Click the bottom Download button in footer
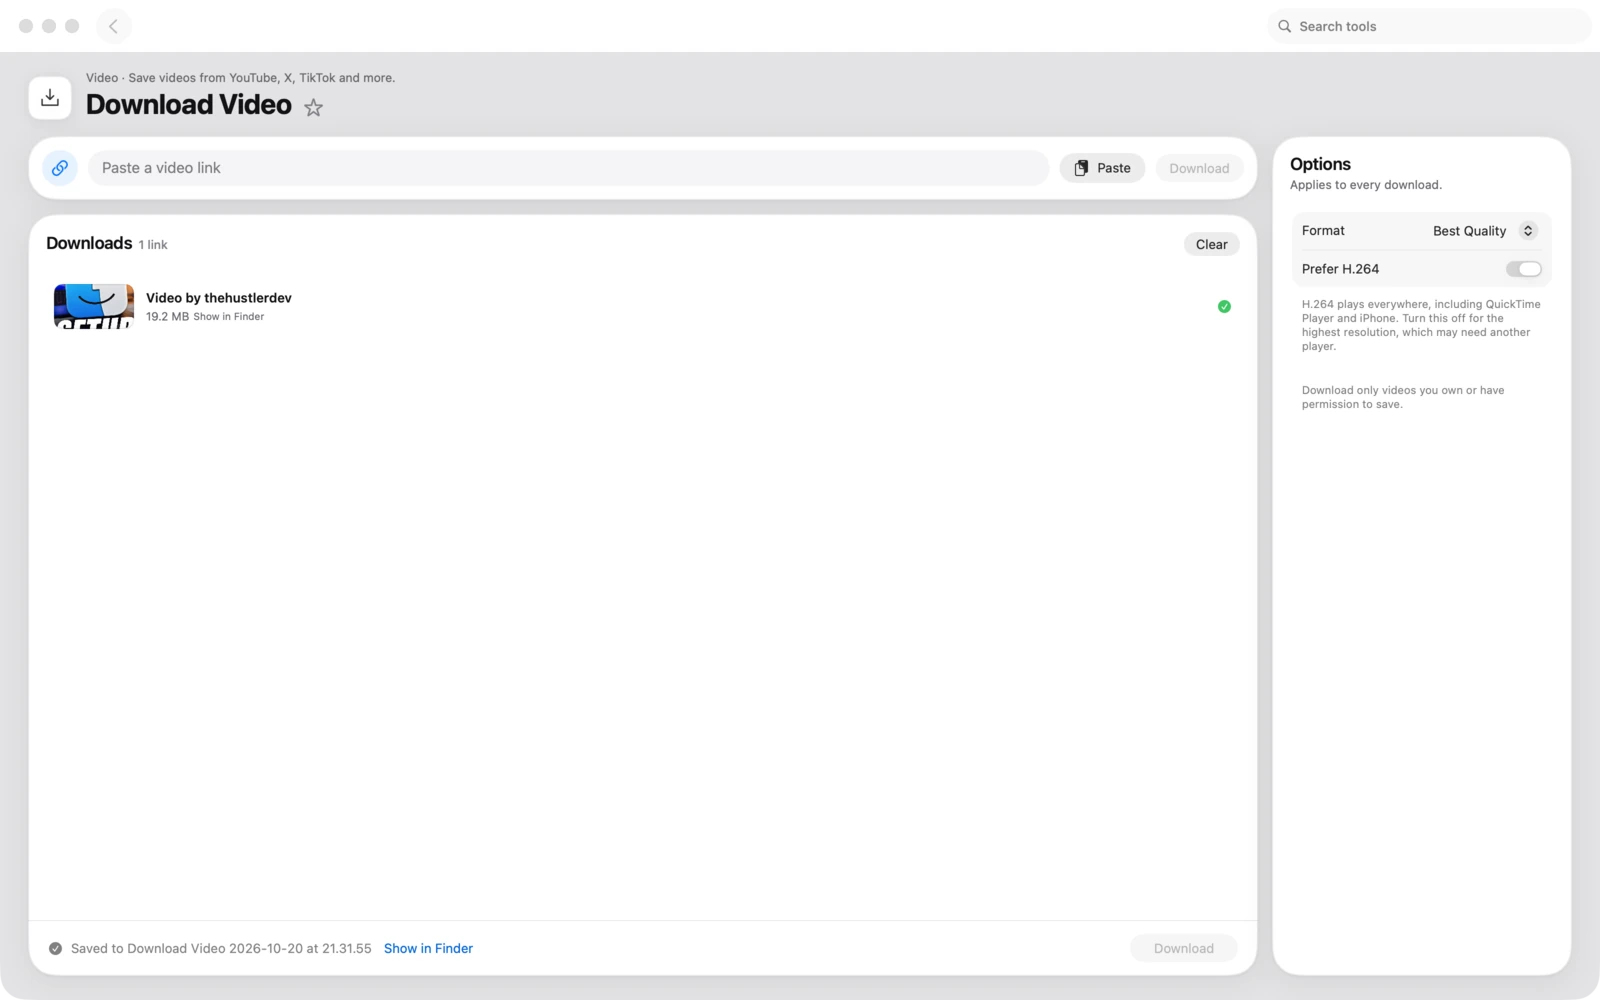 pos(1184,948)
